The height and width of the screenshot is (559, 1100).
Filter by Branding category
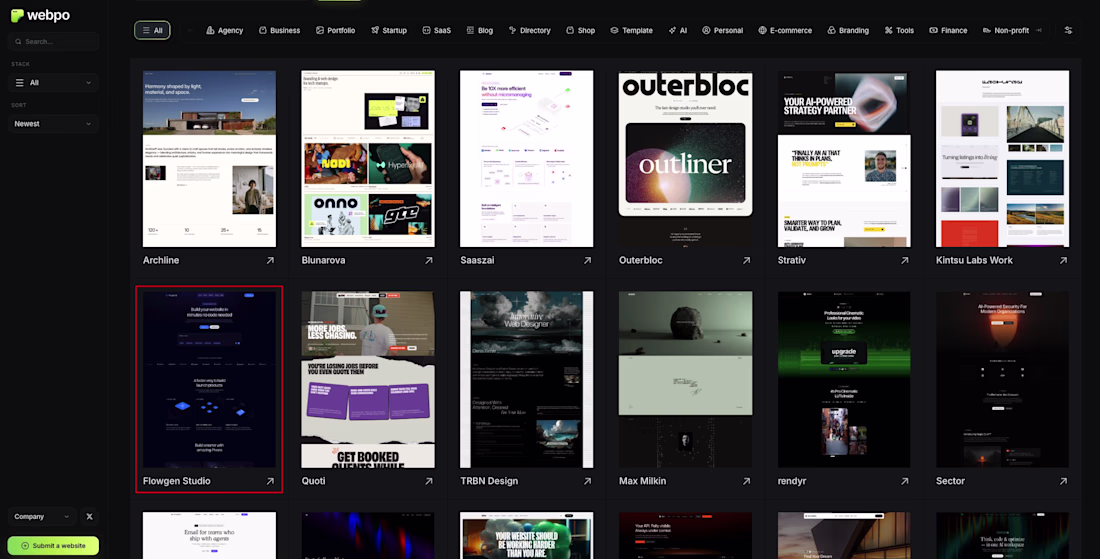pyautogui.click(x=847, y=30)
